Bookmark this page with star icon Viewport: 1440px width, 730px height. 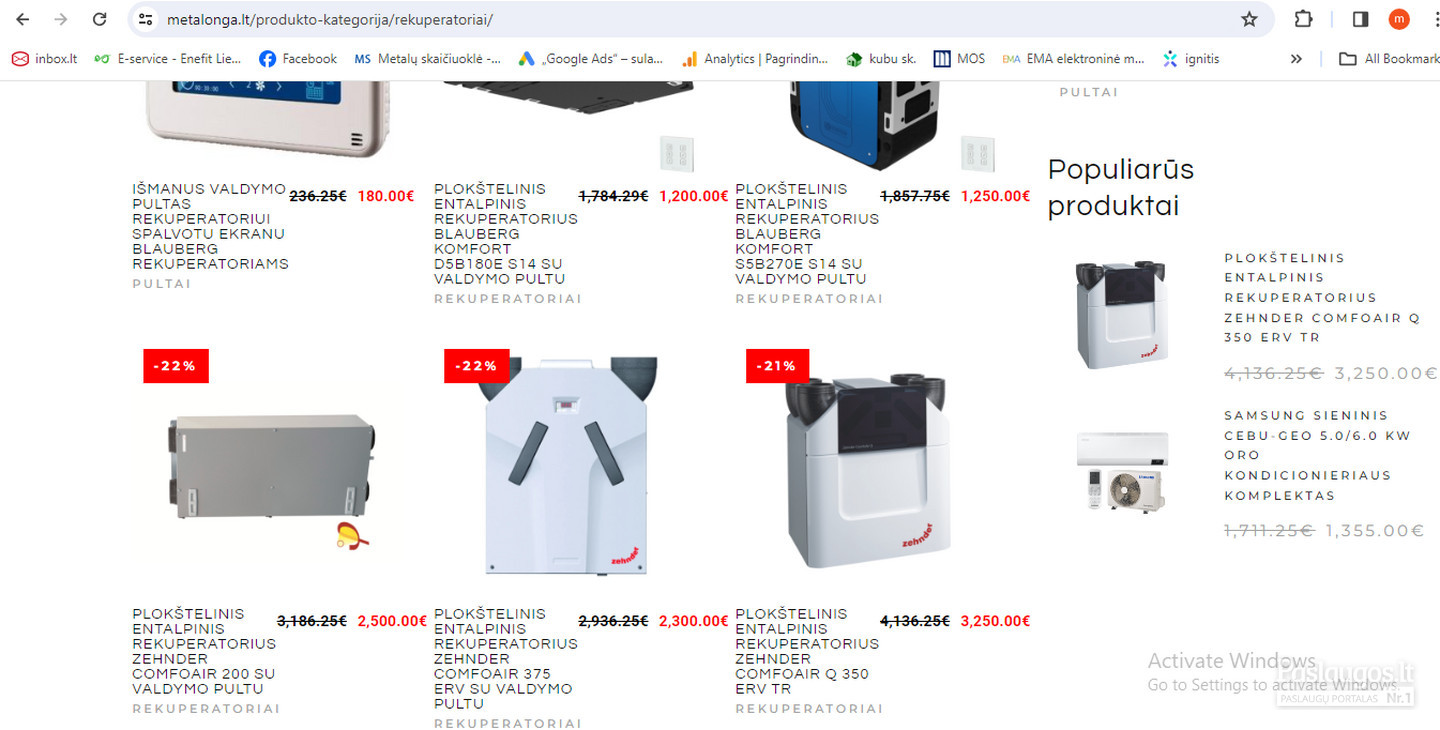(x=1249, y=19)
